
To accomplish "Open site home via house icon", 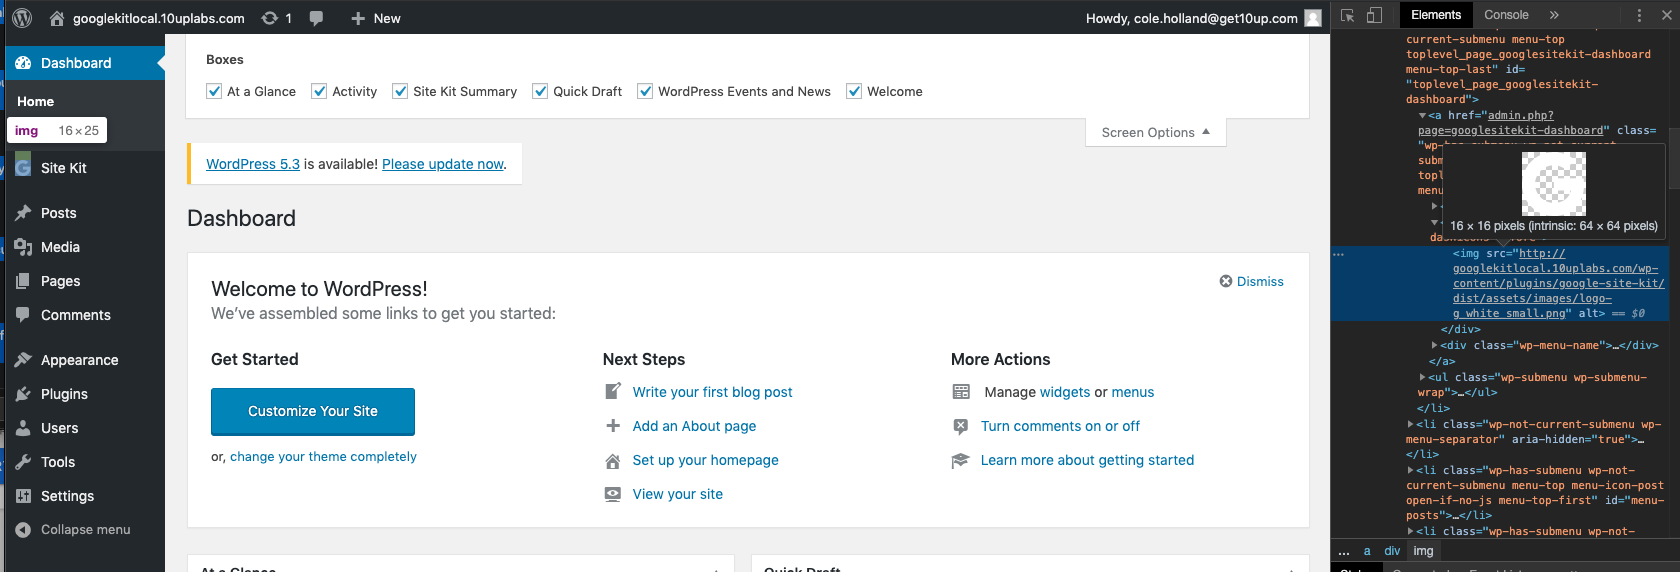I will 57,18.
